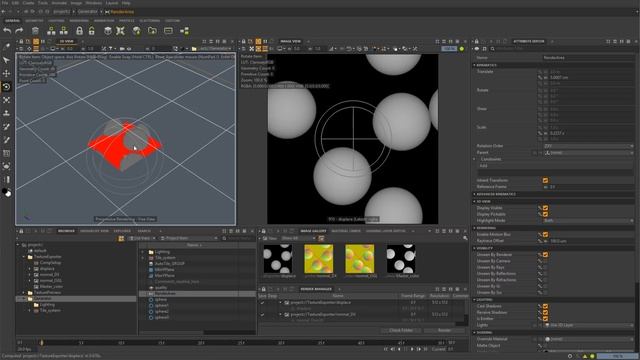Toggle Receive Shadows checkbox

(x=545, y=312)
